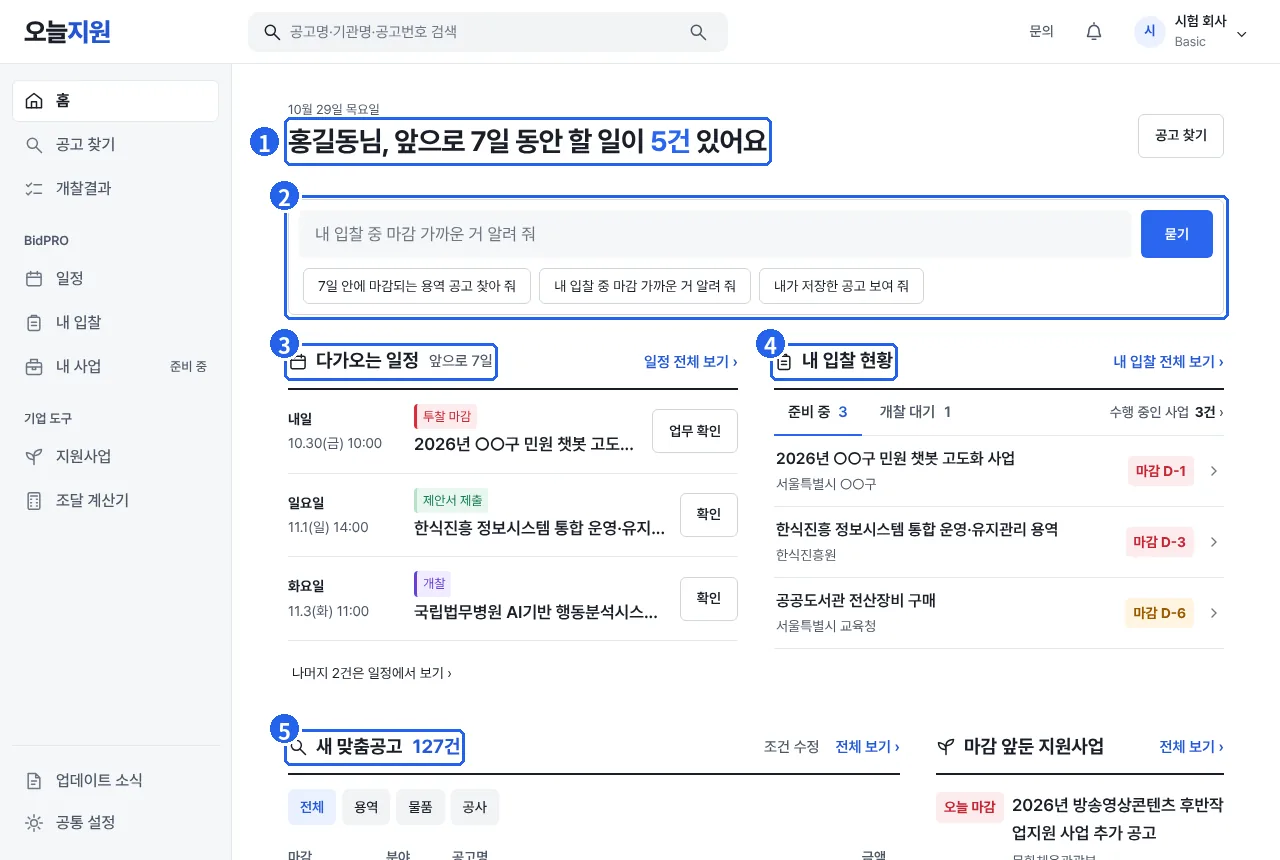Open the 수행 중인 사업 3건 link
This screenshot has width=1280, height=860.
1166,412
